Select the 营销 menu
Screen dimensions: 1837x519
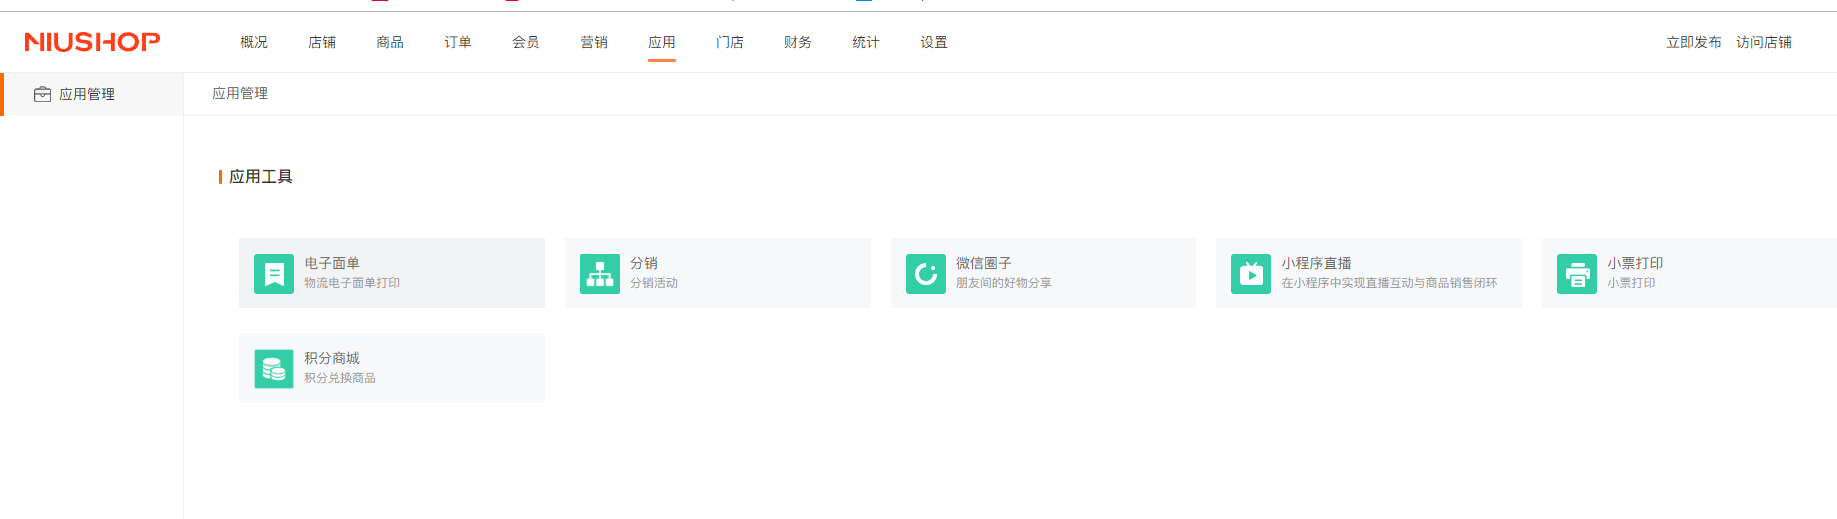594,42
